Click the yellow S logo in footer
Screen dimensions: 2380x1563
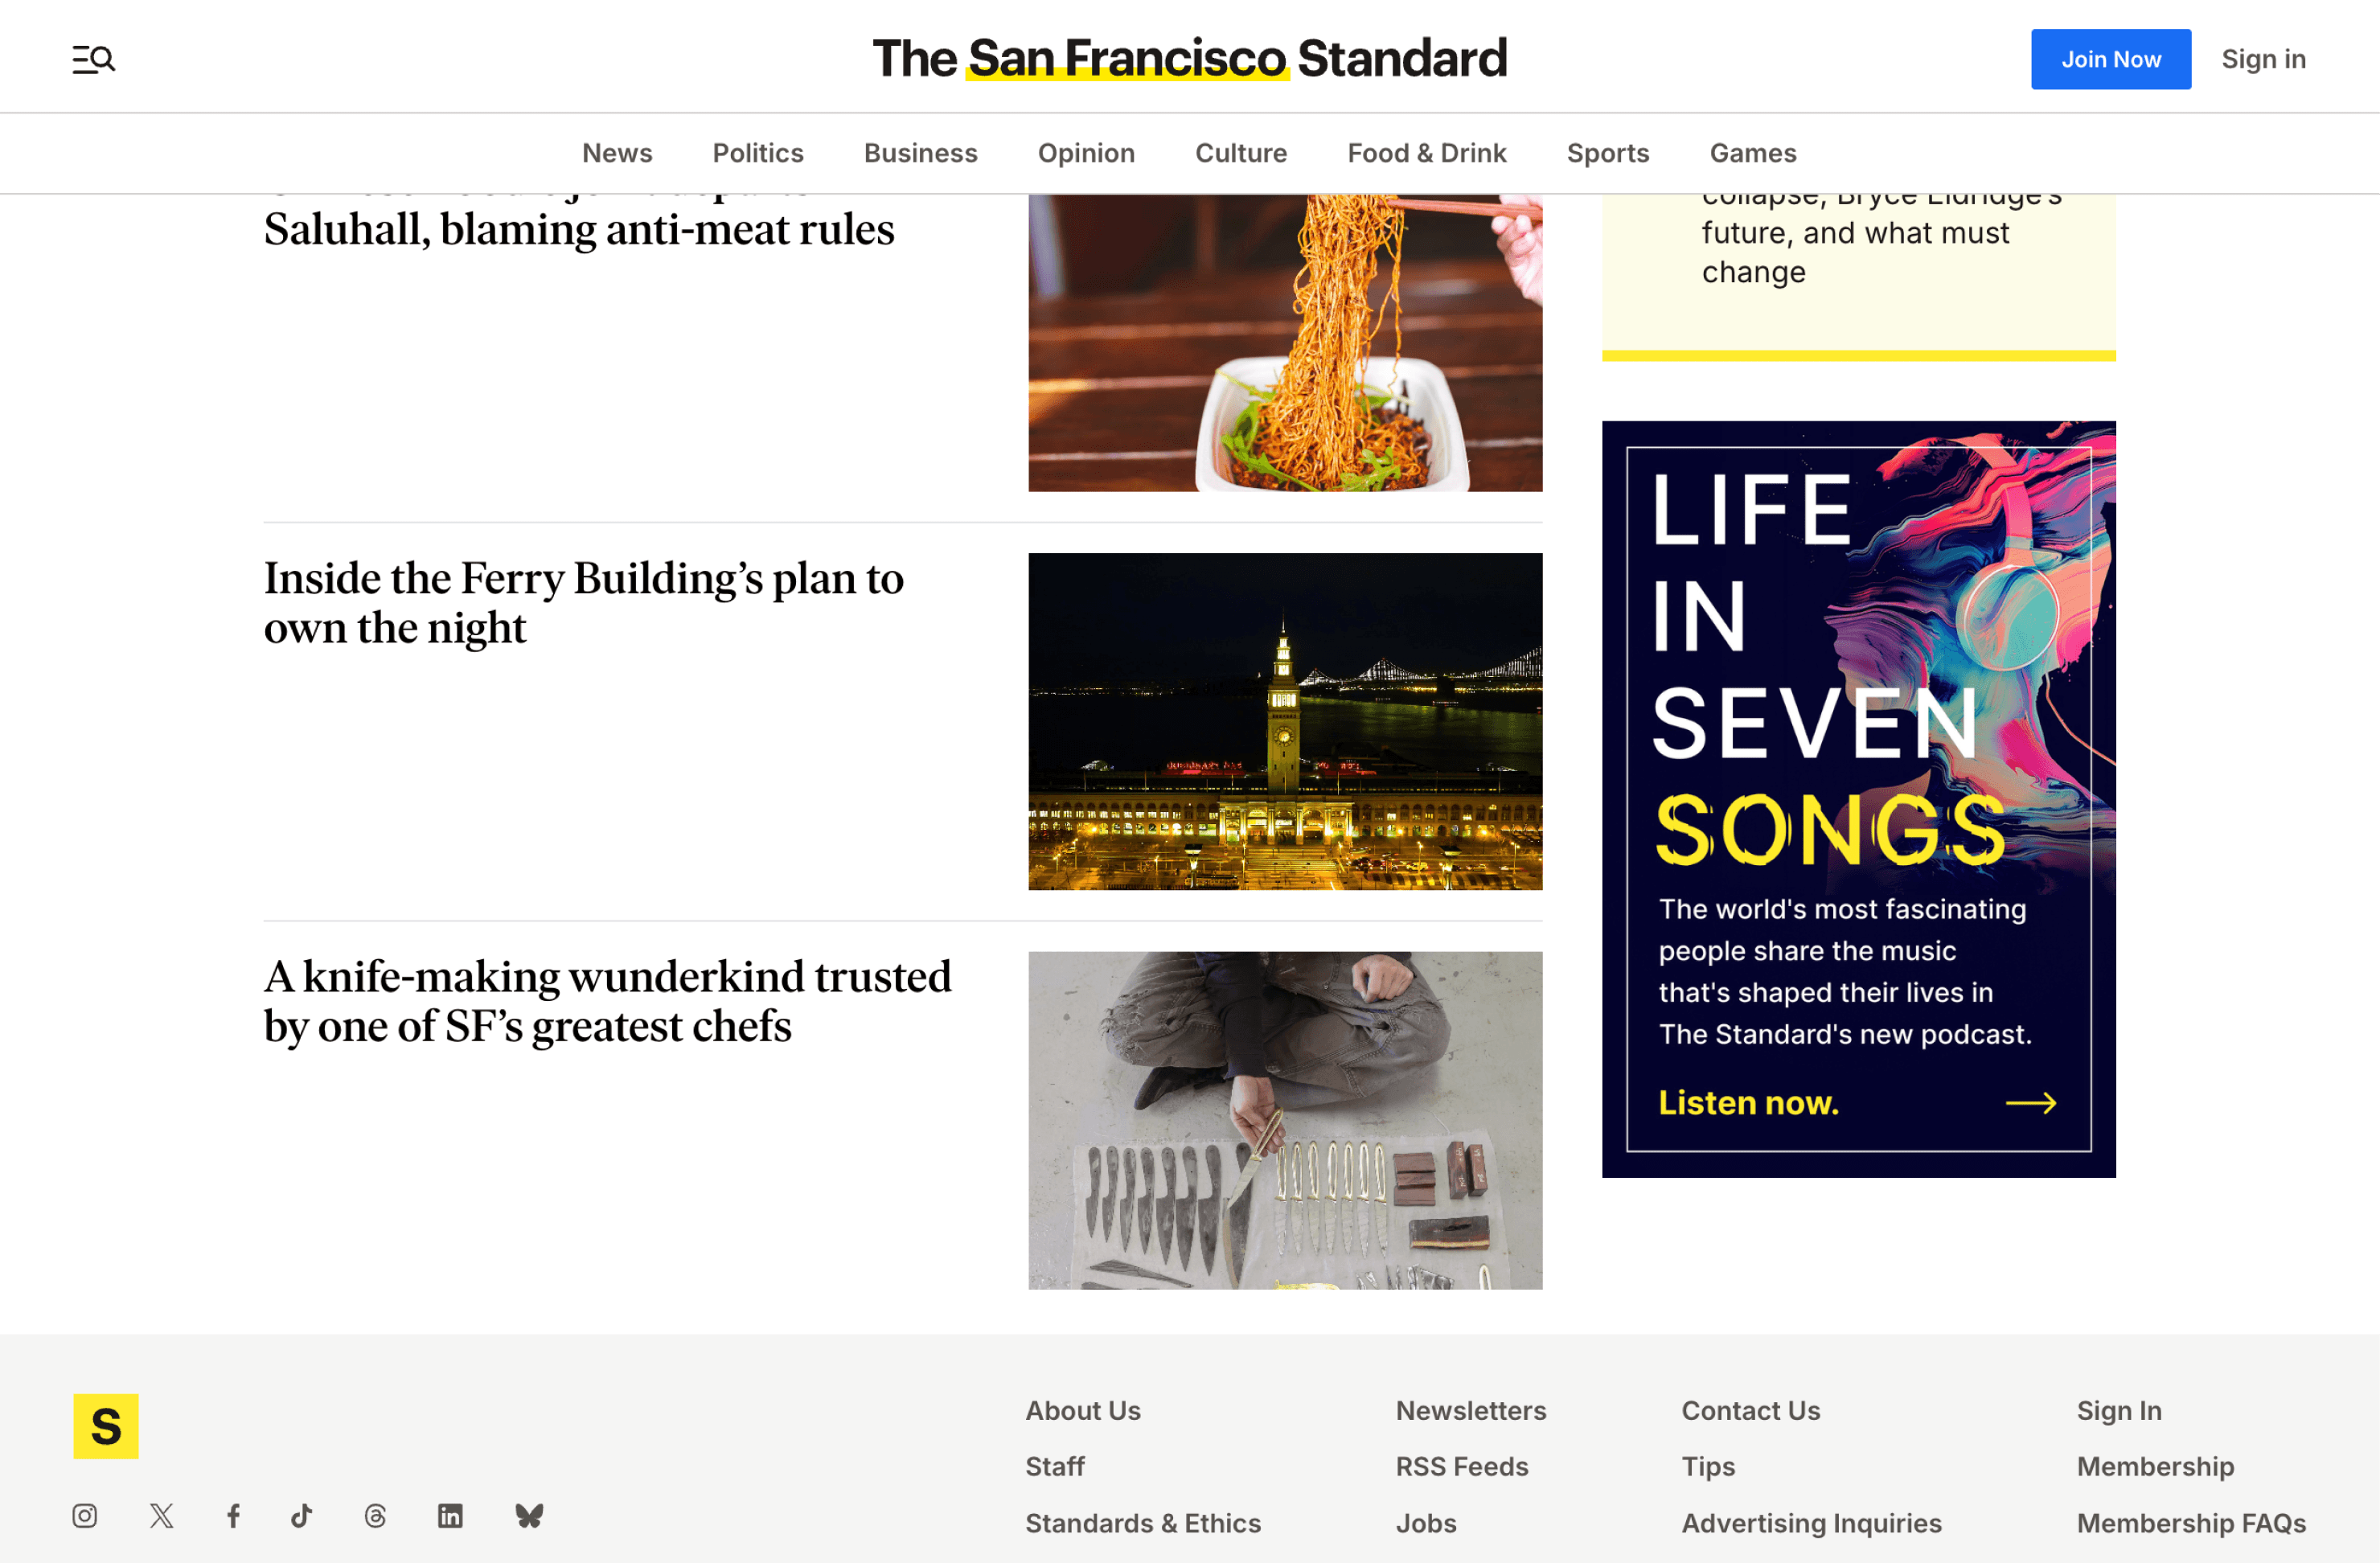(x=106, y=1426)
